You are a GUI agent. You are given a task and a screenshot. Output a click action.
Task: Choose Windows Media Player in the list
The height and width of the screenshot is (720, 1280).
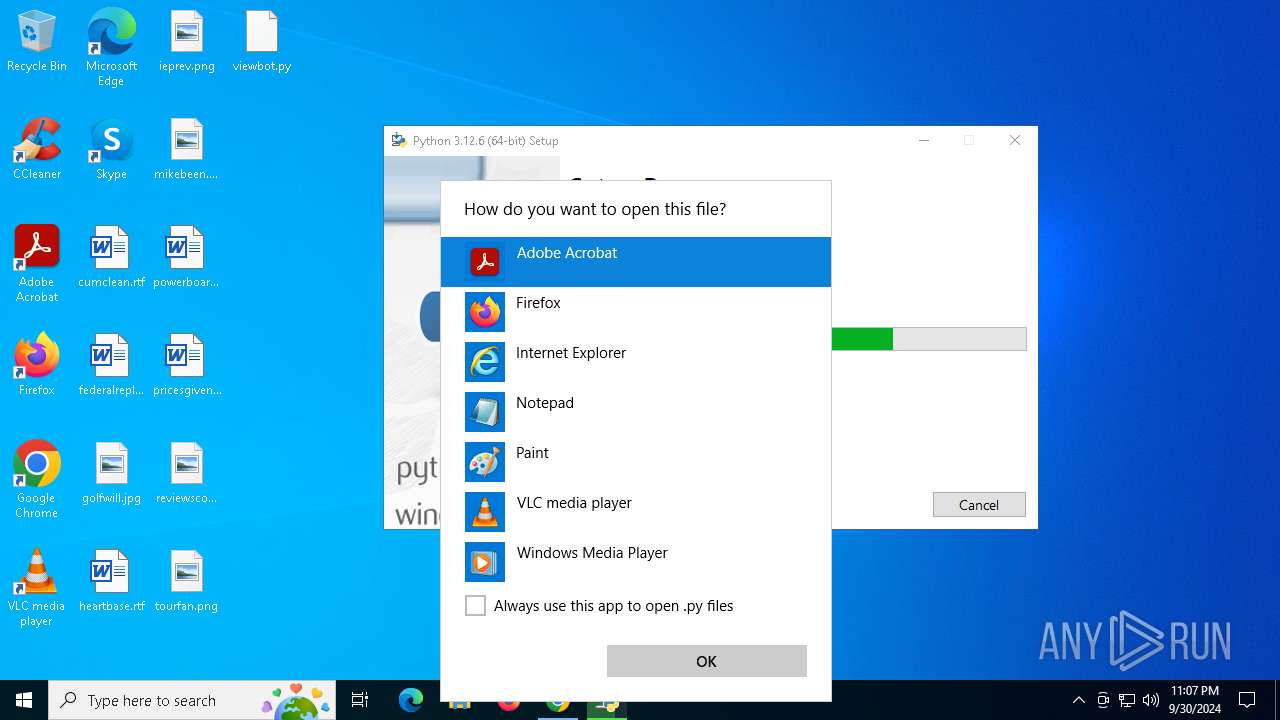tap(636, 562)
